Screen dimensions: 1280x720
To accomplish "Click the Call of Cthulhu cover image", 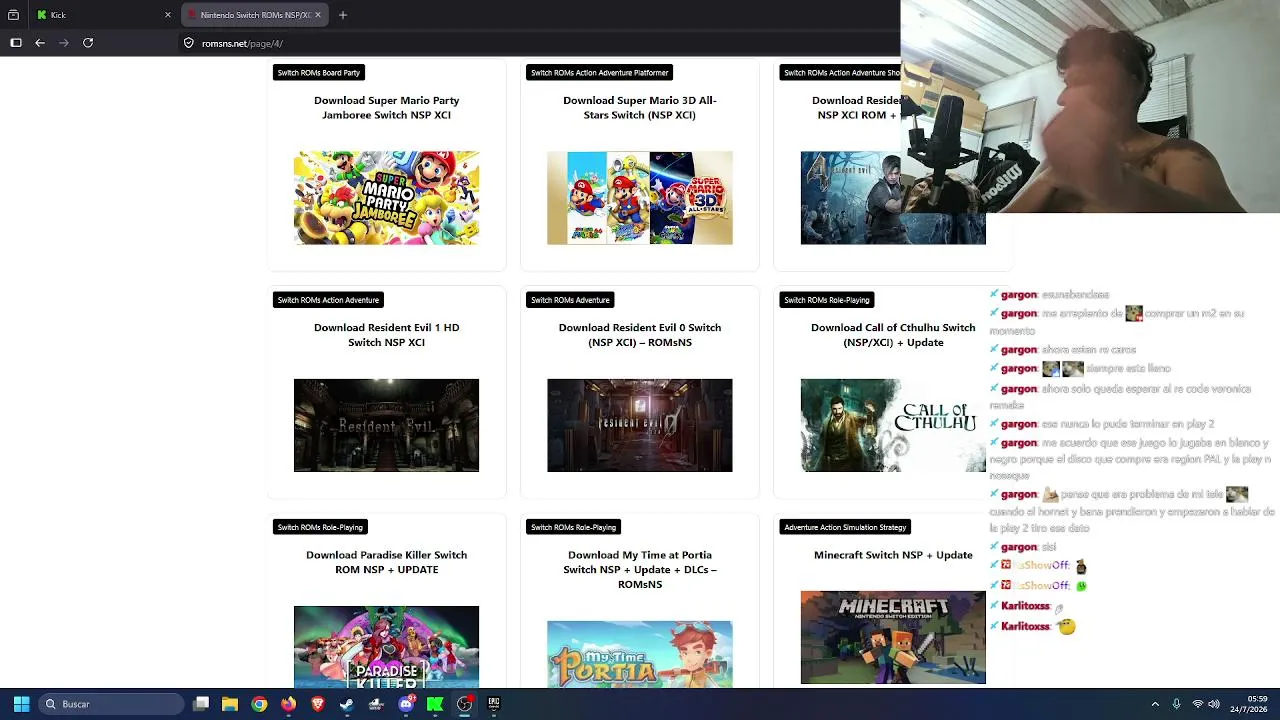I will 893,425.
